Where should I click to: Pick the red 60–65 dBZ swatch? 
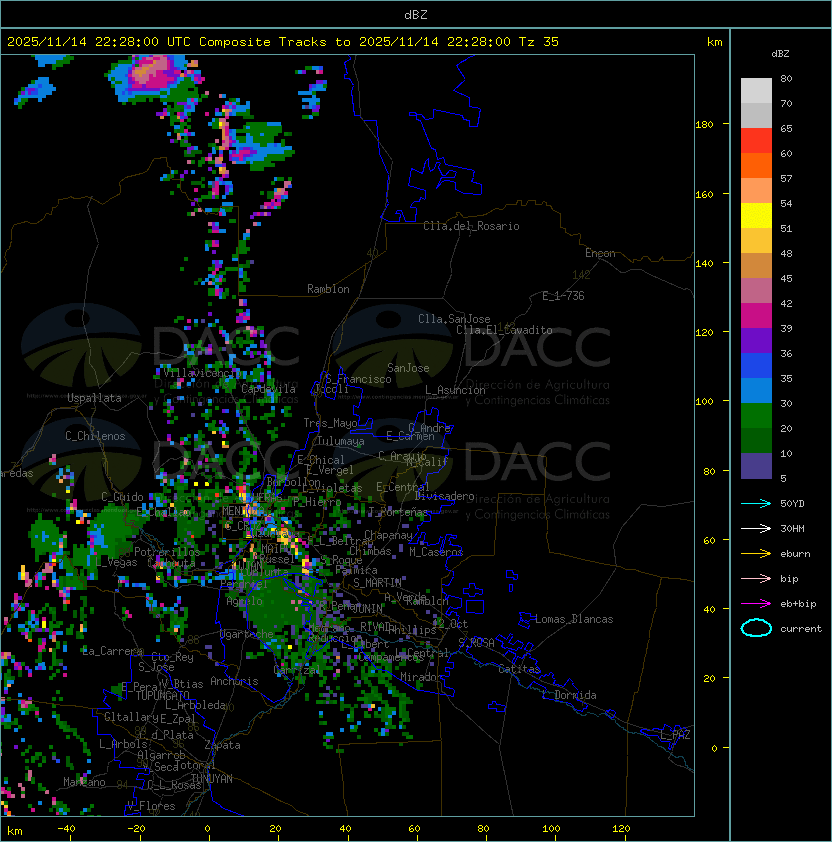[756, 141]
